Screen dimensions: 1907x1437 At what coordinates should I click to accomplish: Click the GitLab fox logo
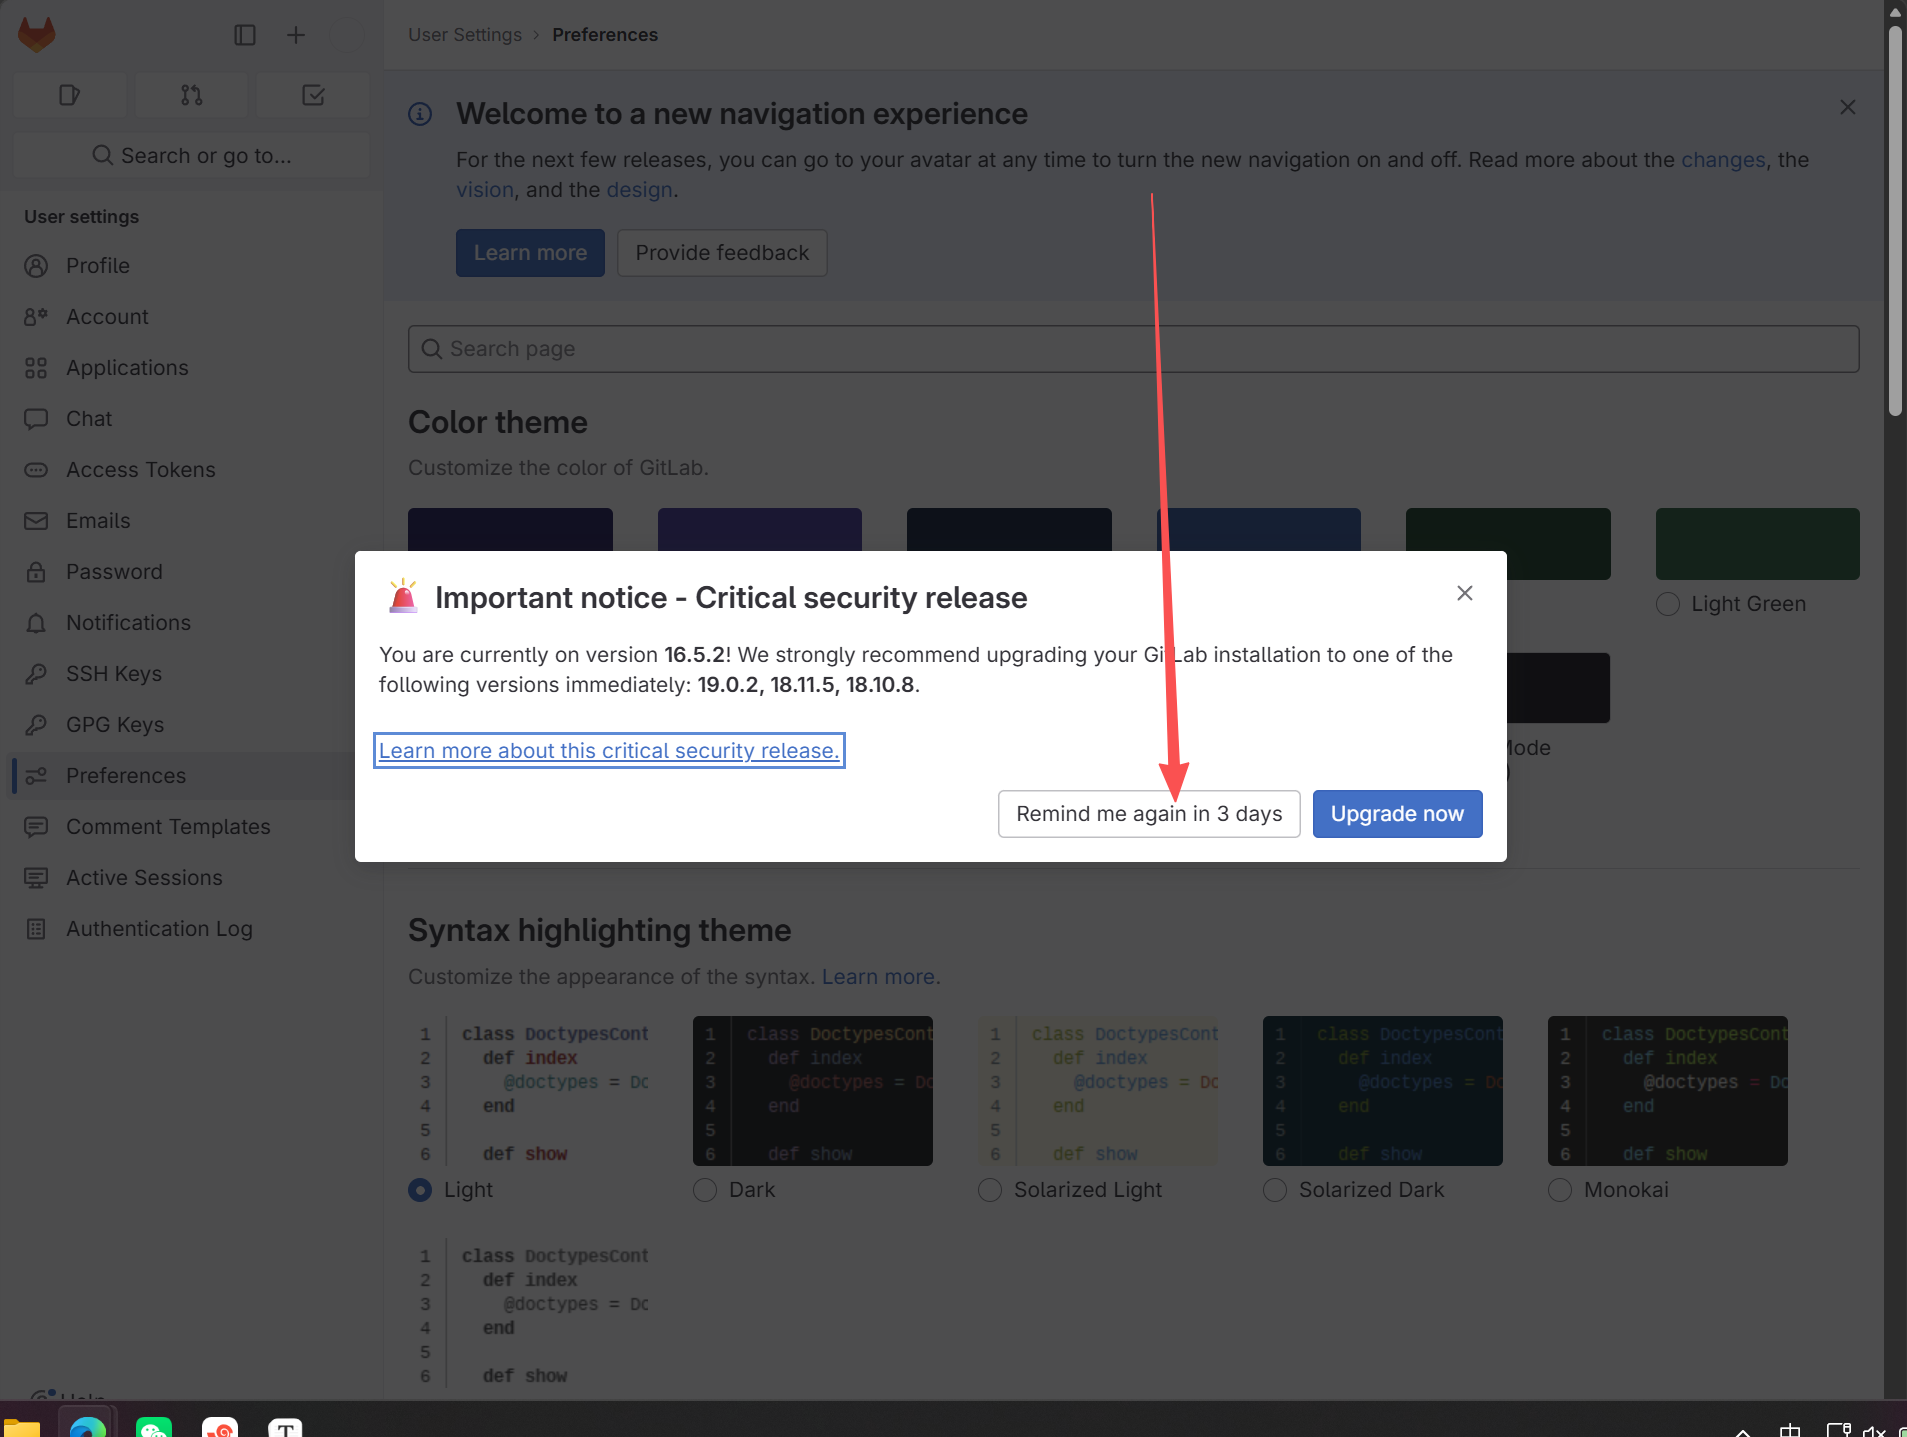pyautogui.click(x=37, y=35)
